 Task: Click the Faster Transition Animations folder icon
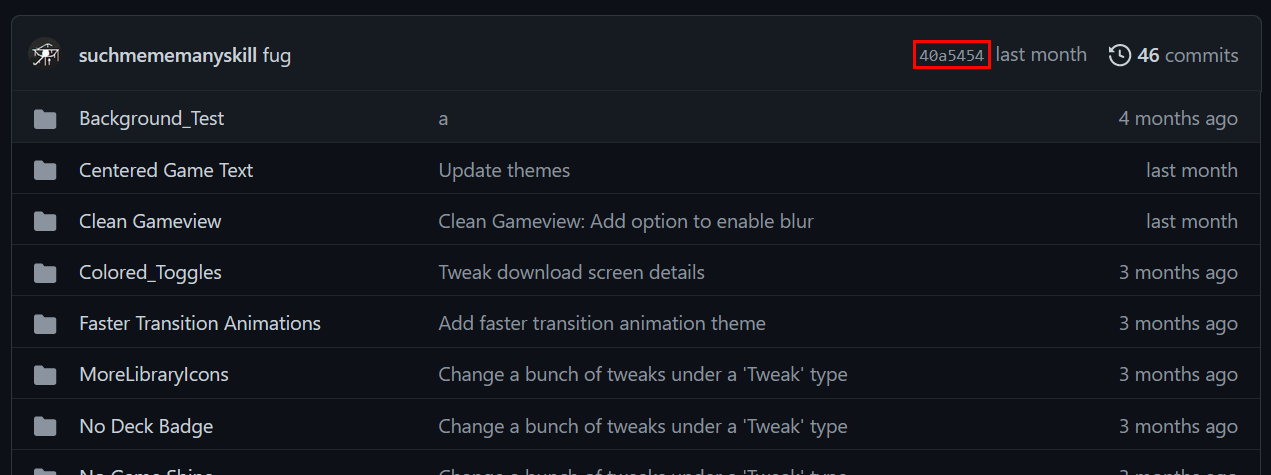(45, 324)
